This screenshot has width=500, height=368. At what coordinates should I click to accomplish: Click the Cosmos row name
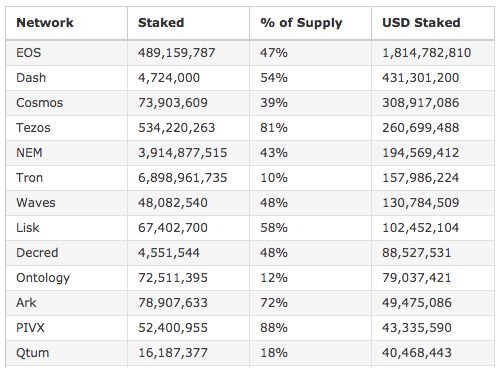pyautogui.click(x=39, y=103)
